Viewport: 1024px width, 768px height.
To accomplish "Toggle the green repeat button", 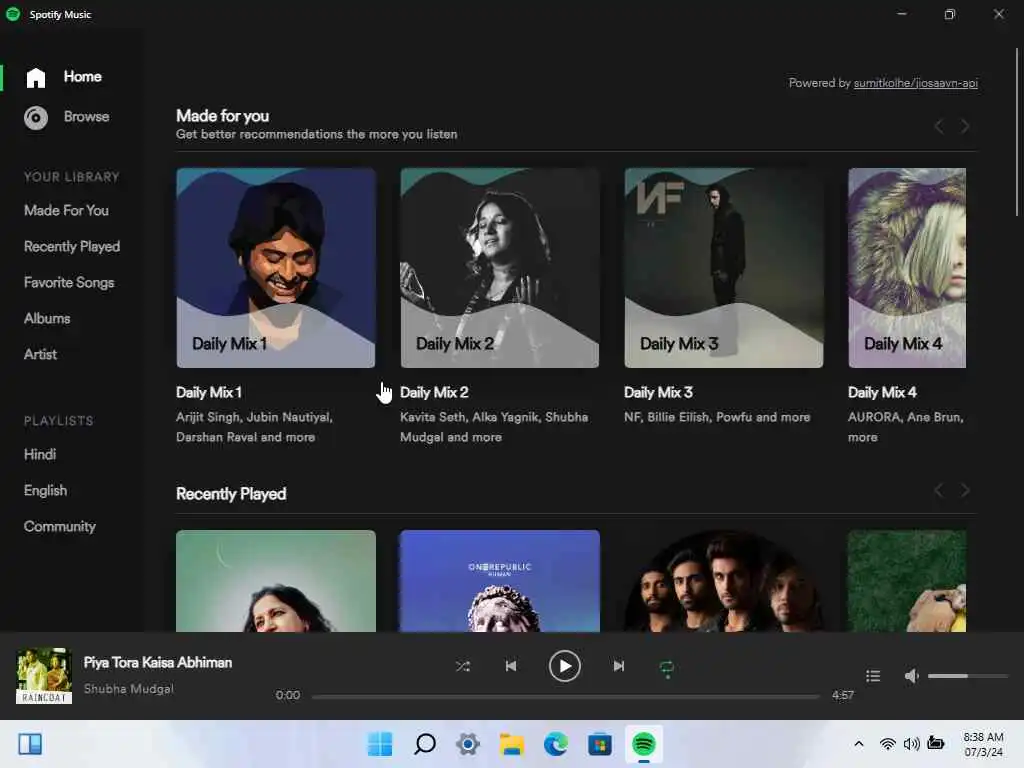I will pyautogui.click(x=667, y=667).
